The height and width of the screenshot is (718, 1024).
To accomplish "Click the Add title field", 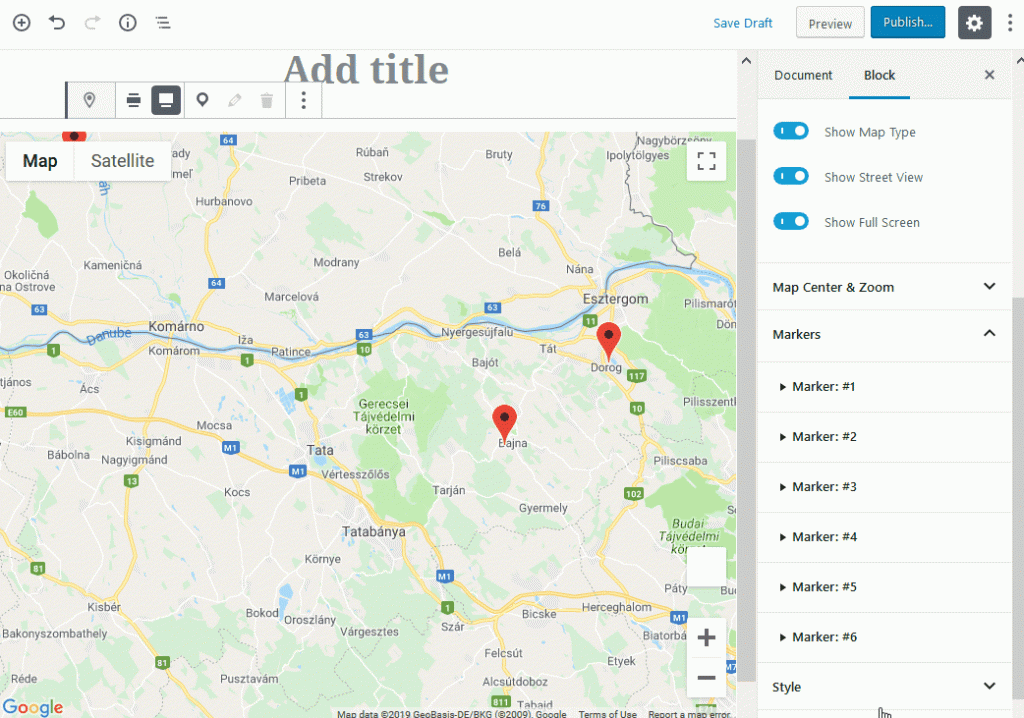I will click(x=366, y=69).
